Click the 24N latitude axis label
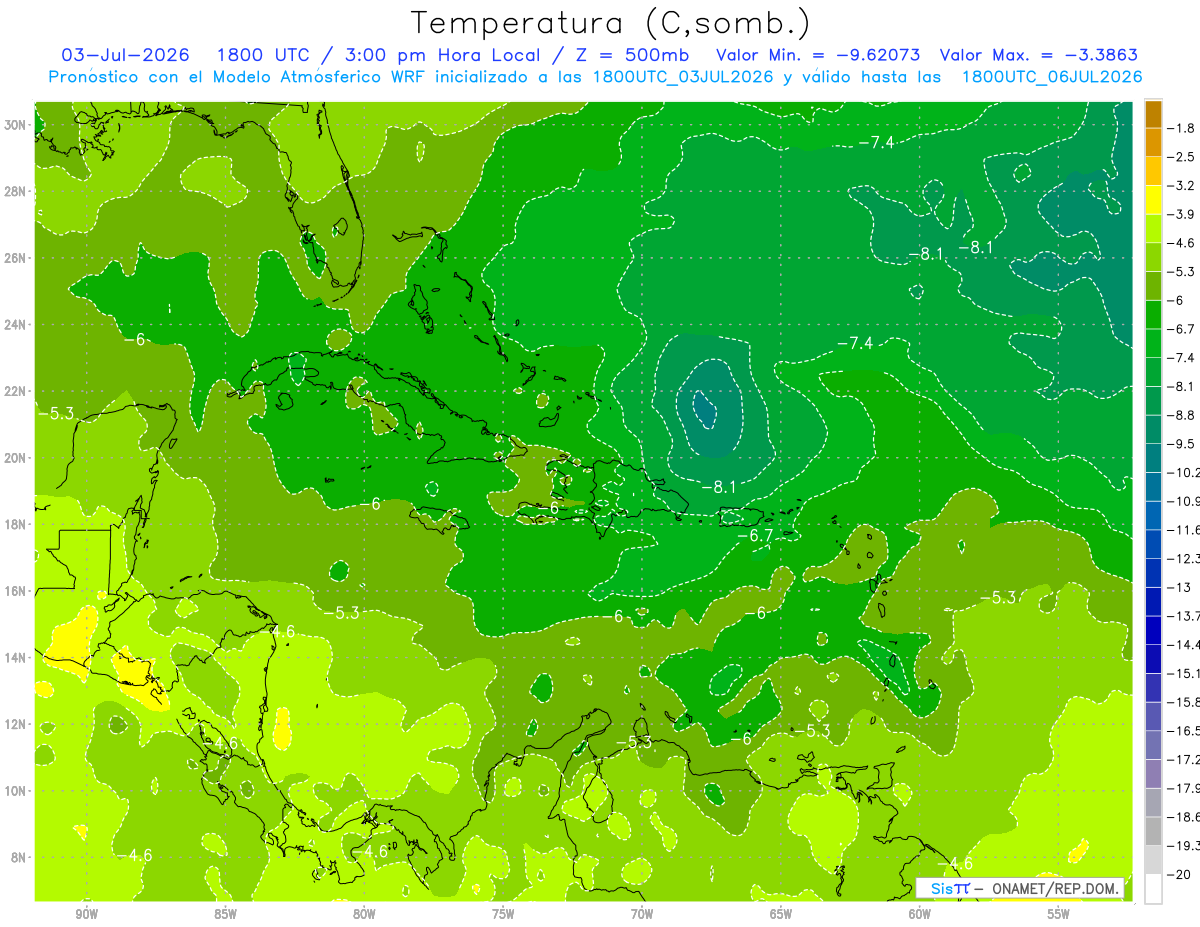 click(16, 324)
